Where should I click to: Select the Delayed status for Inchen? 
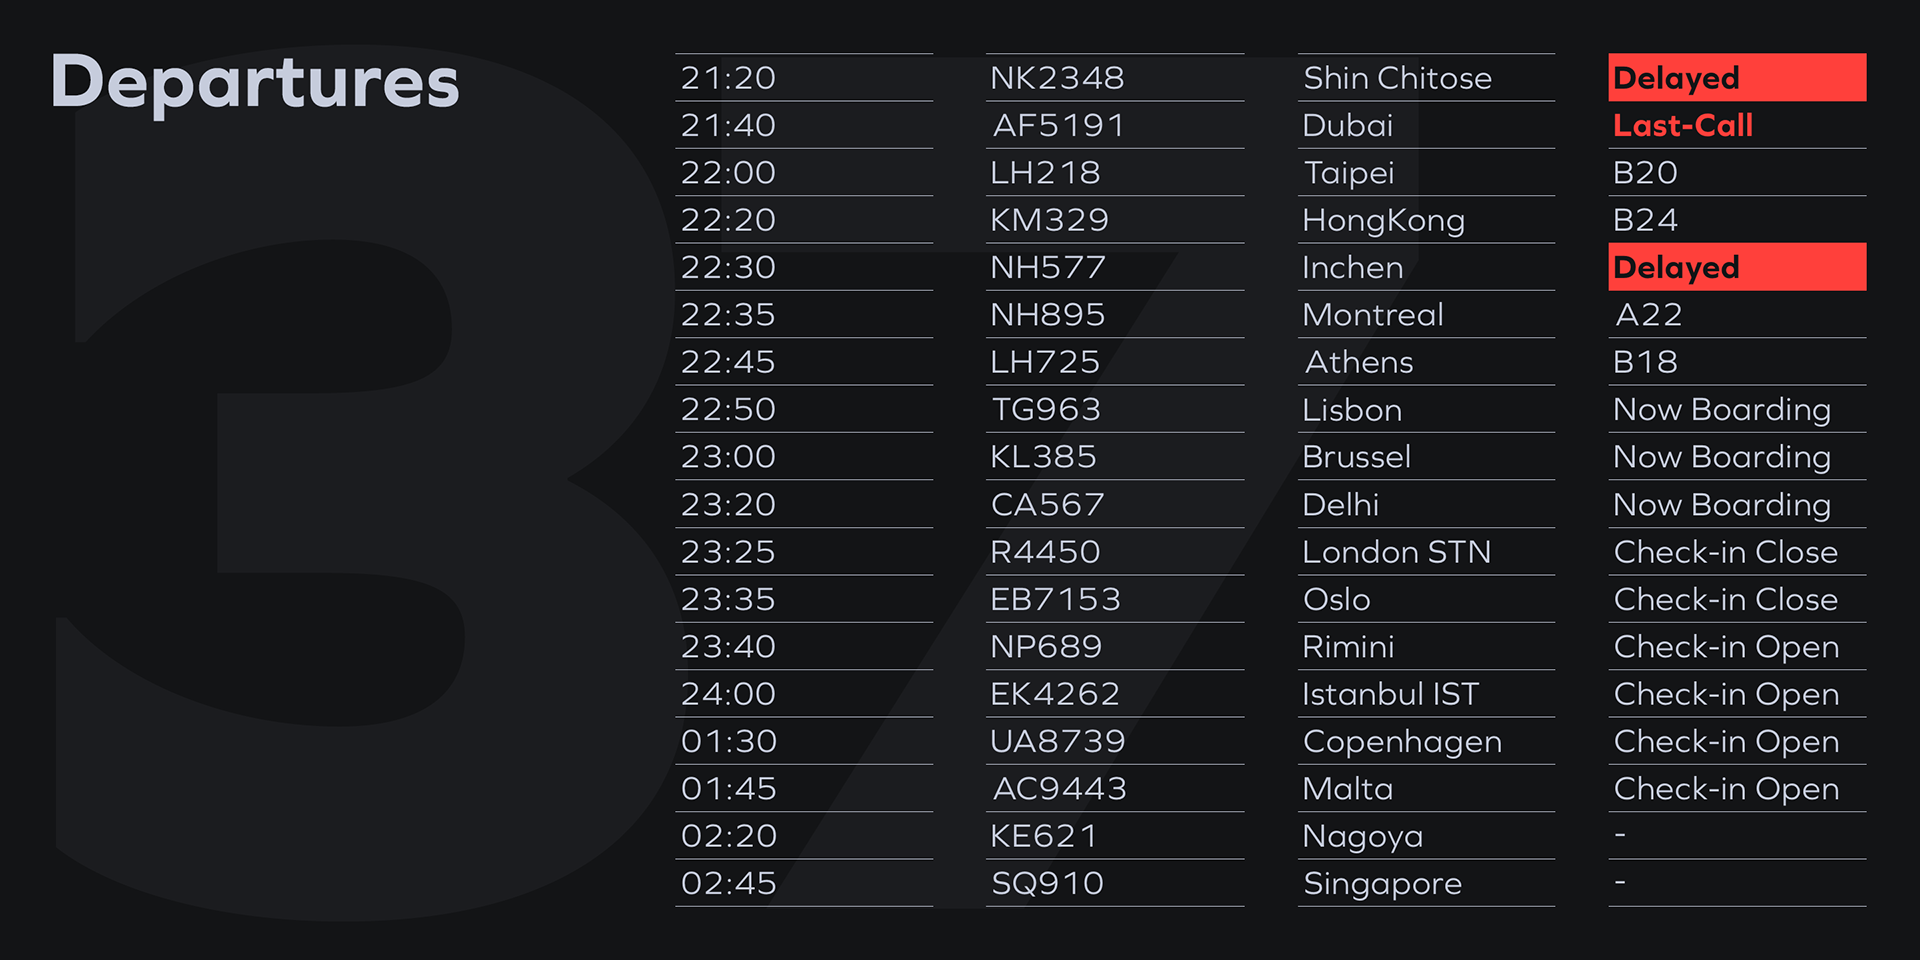pos(1737,267)
